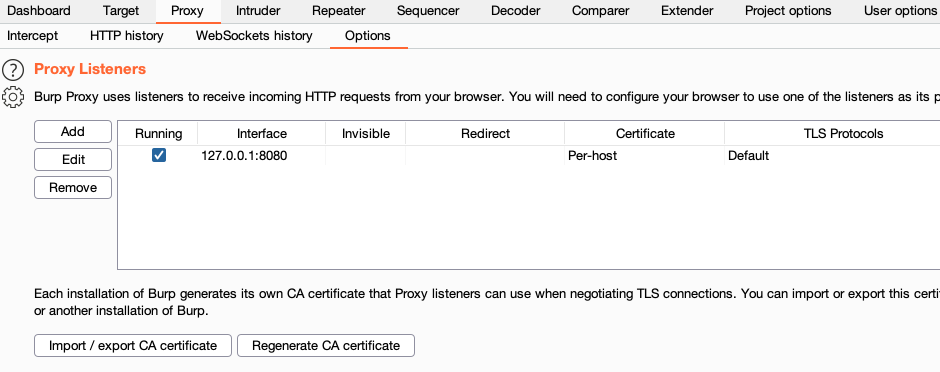Open the Extender tab
Screen dimensions: 940x372
(x=687, y=11)
